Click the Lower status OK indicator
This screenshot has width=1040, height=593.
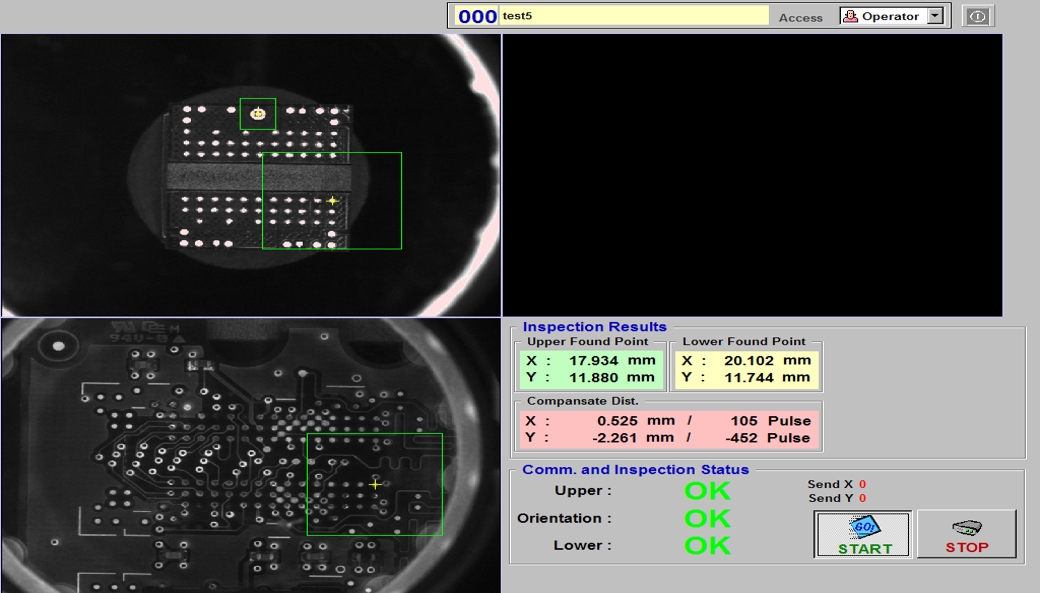coord(707,545)
